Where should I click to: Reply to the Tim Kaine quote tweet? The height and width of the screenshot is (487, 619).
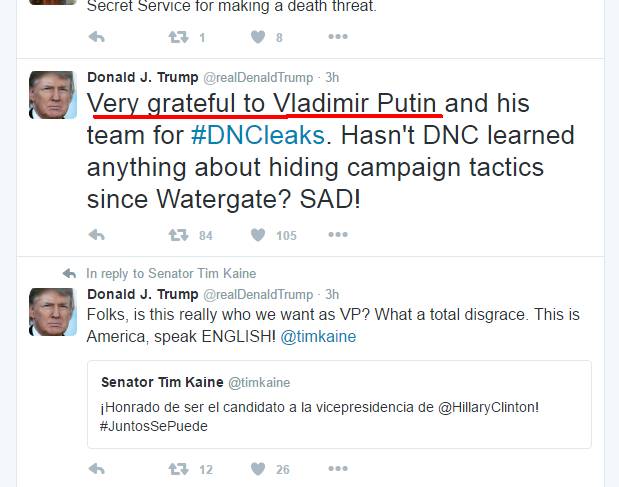97,469
